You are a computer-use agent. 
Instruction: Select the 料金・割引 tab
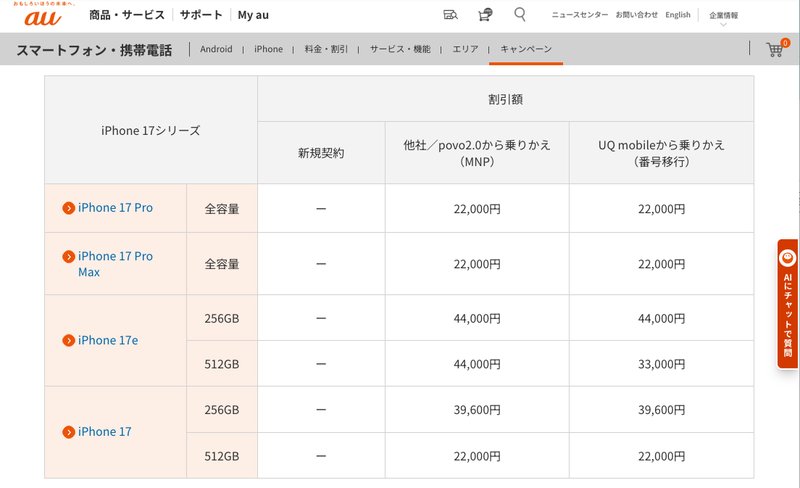pos(326,49)
